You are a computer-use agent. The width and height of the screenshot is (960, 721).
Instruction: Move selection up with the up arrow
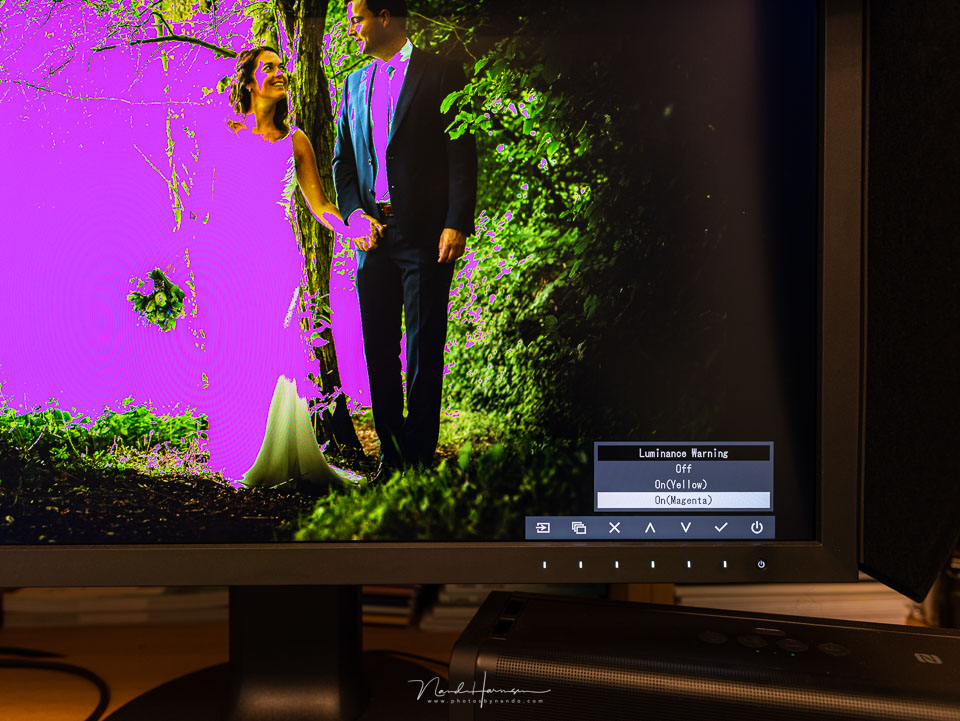[650, 528]
